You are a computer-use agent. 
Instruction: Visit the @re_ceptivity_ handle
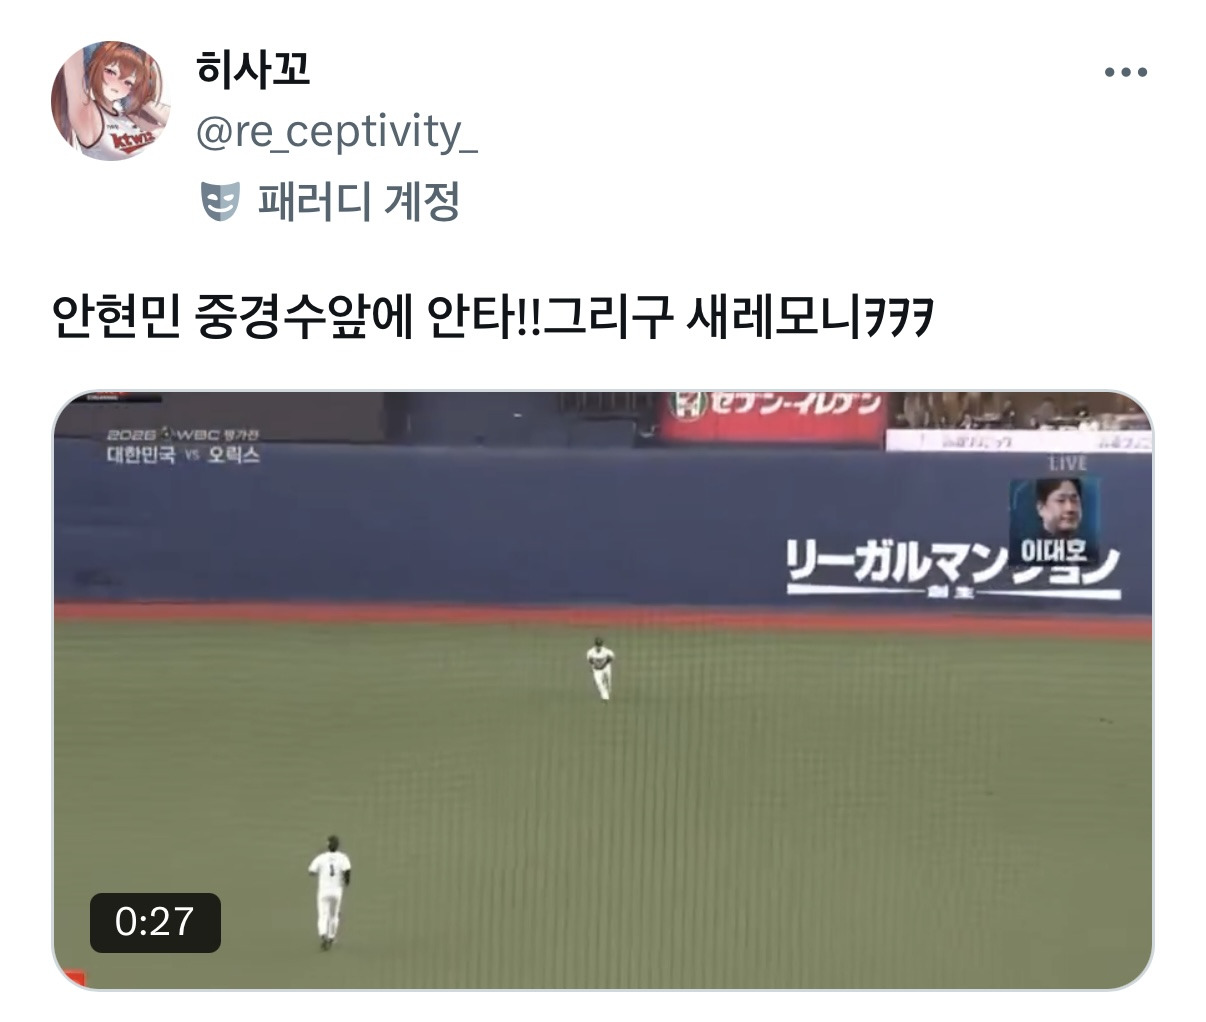336,133
